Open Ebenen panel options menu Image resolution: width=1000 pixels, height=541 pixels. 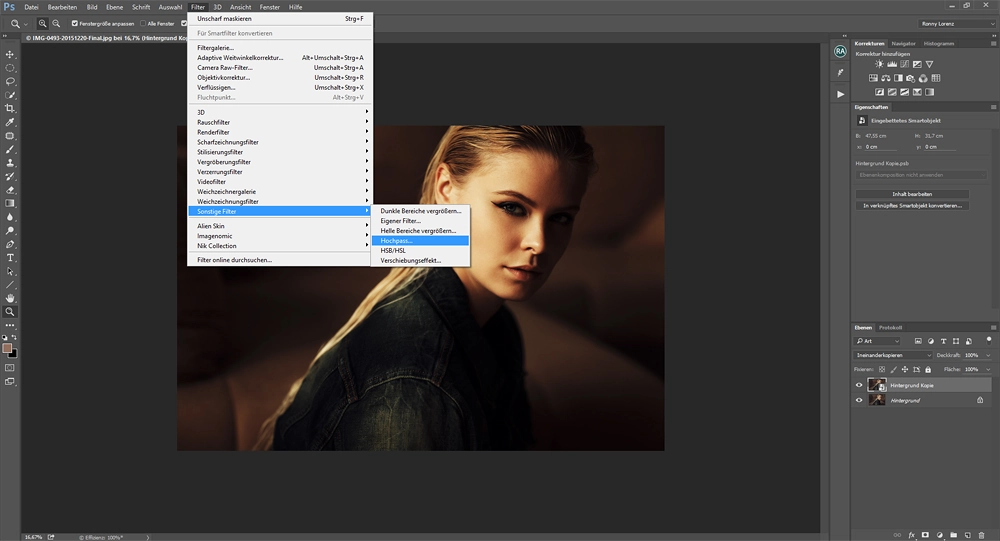click(993, 327)
